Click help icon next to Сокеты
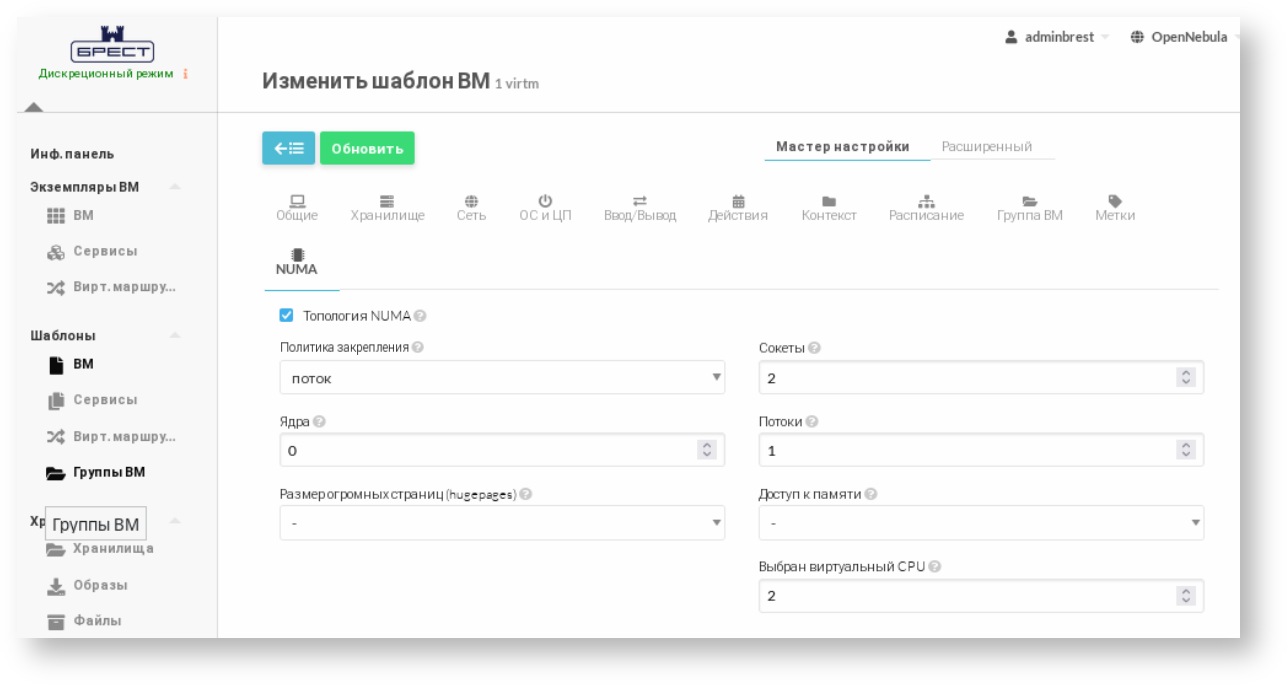 pos(814,348)
